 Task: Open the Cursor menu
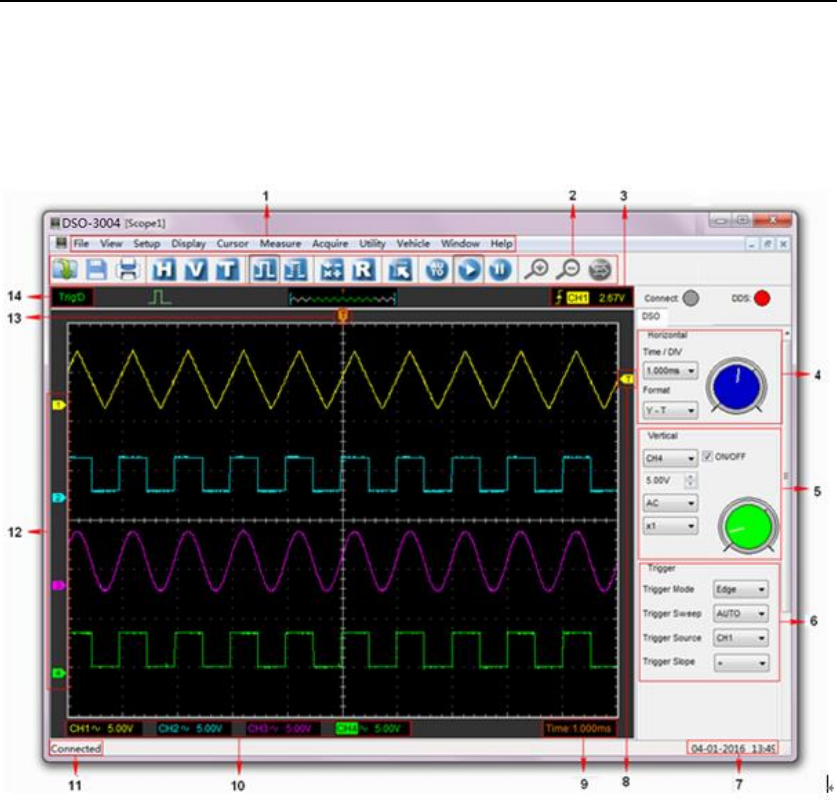232,243
